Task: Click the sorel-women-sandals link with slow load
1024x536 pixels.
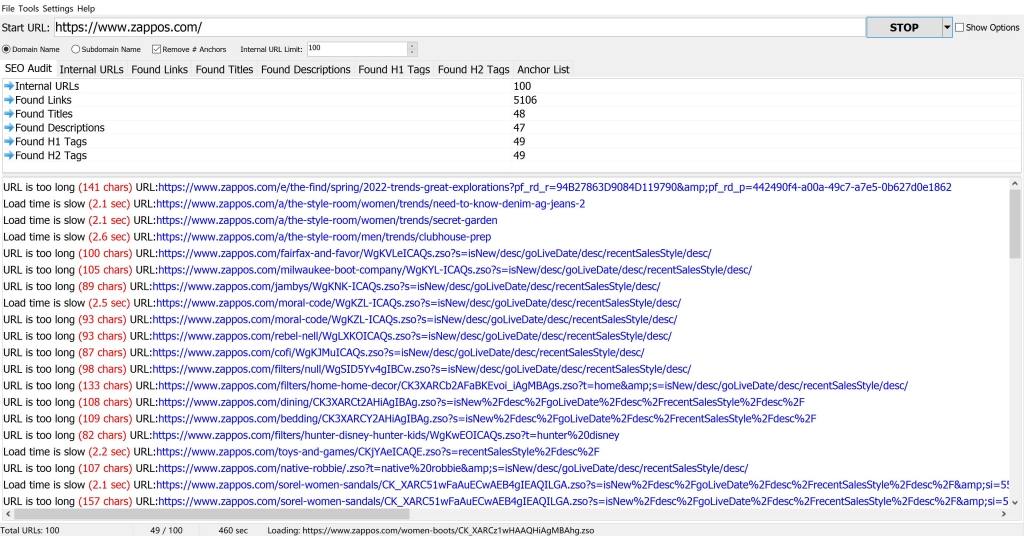Action: [583, 485]
